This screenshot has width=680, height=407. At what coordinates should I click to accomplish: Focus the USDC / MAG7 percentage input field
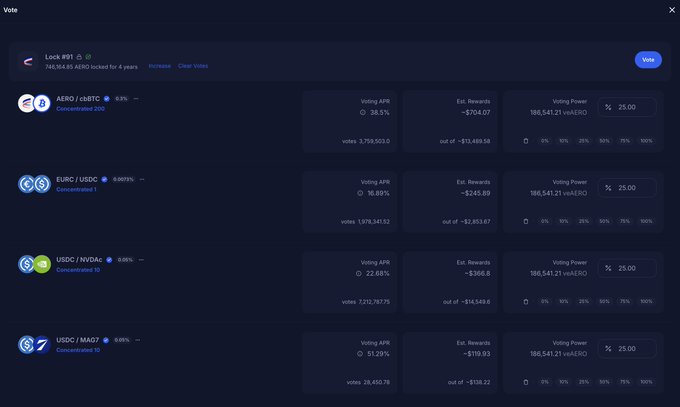[x=627, y=348]
